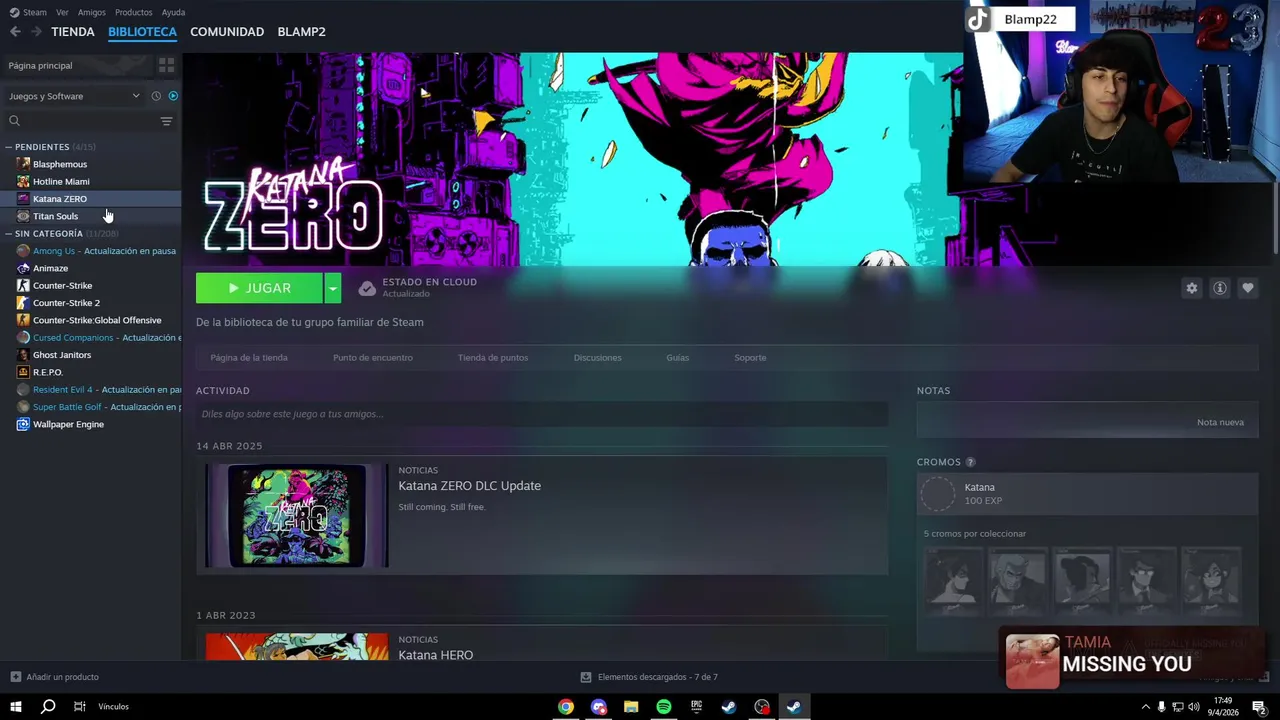
Task: Open File Explorer from taskbar
Action: click(631, 707)
